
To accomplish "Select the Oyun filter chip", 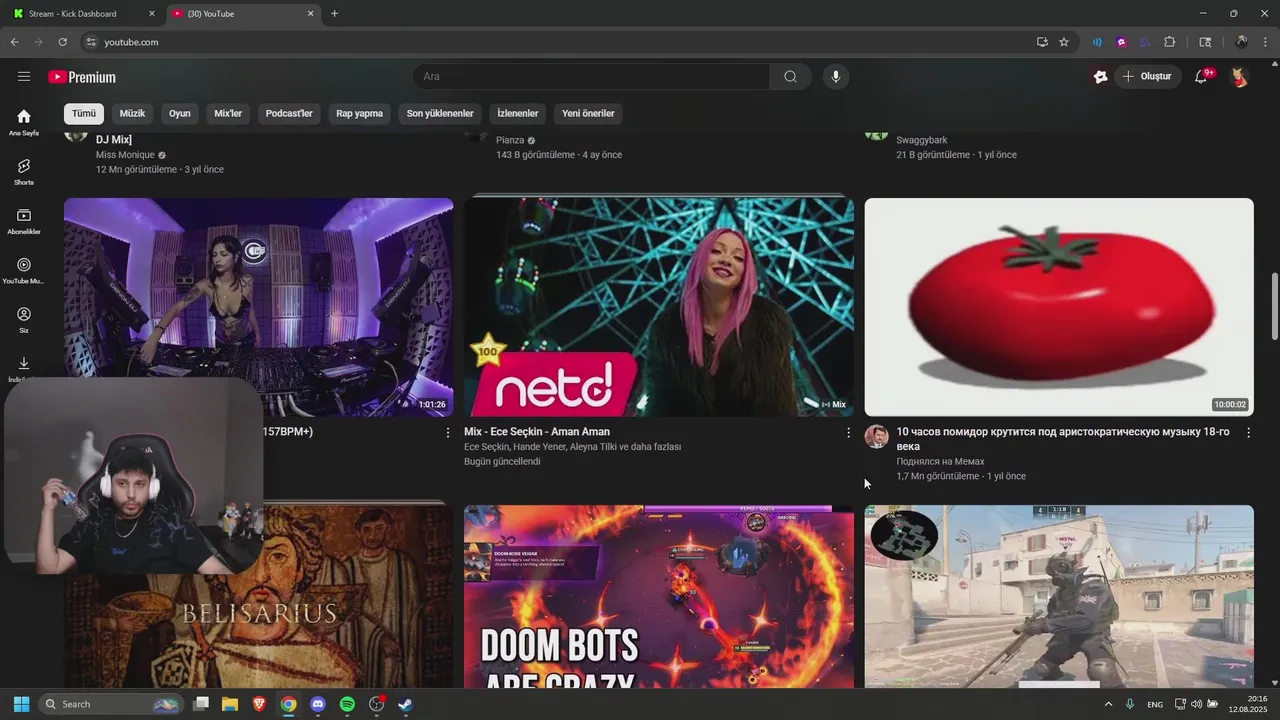I will pyautogui.click(x=180, y=113).
